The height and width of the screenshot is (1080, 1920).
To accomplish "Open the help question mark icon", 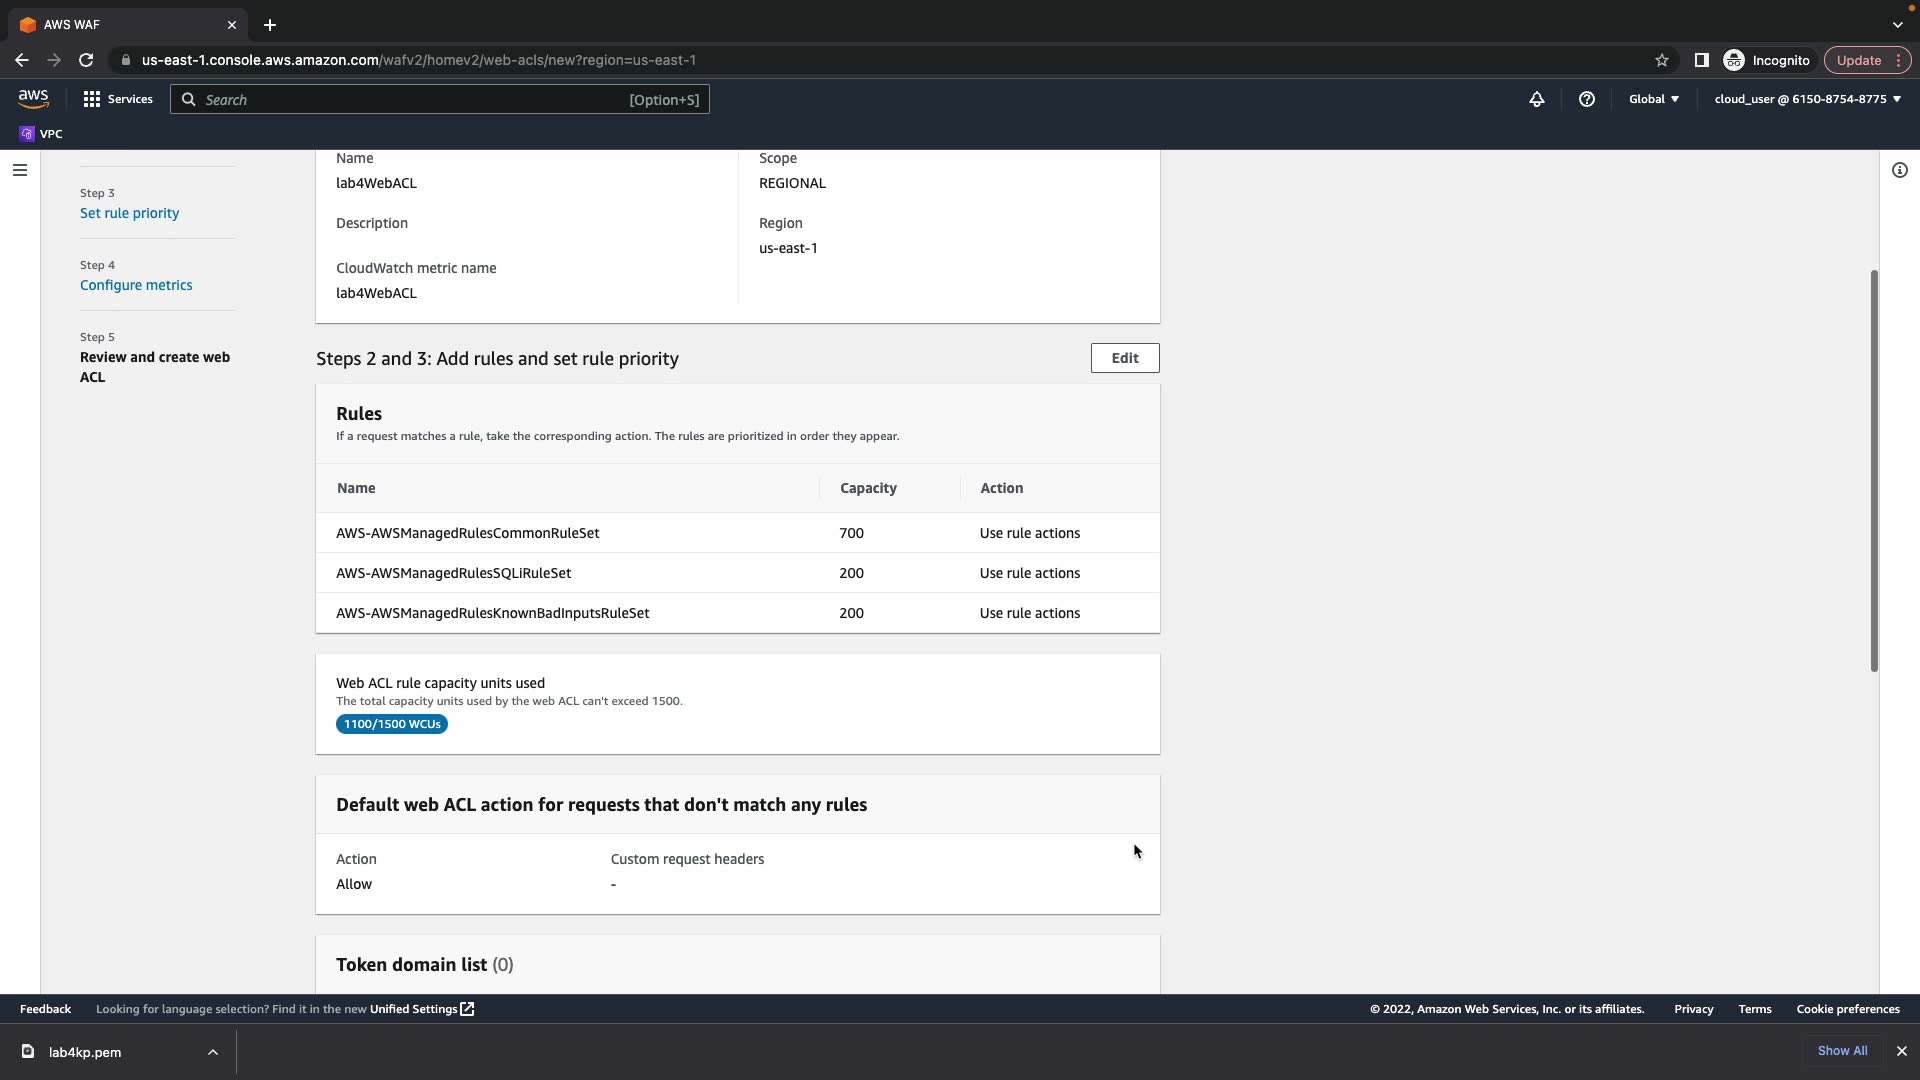I will pos(1587,99).
